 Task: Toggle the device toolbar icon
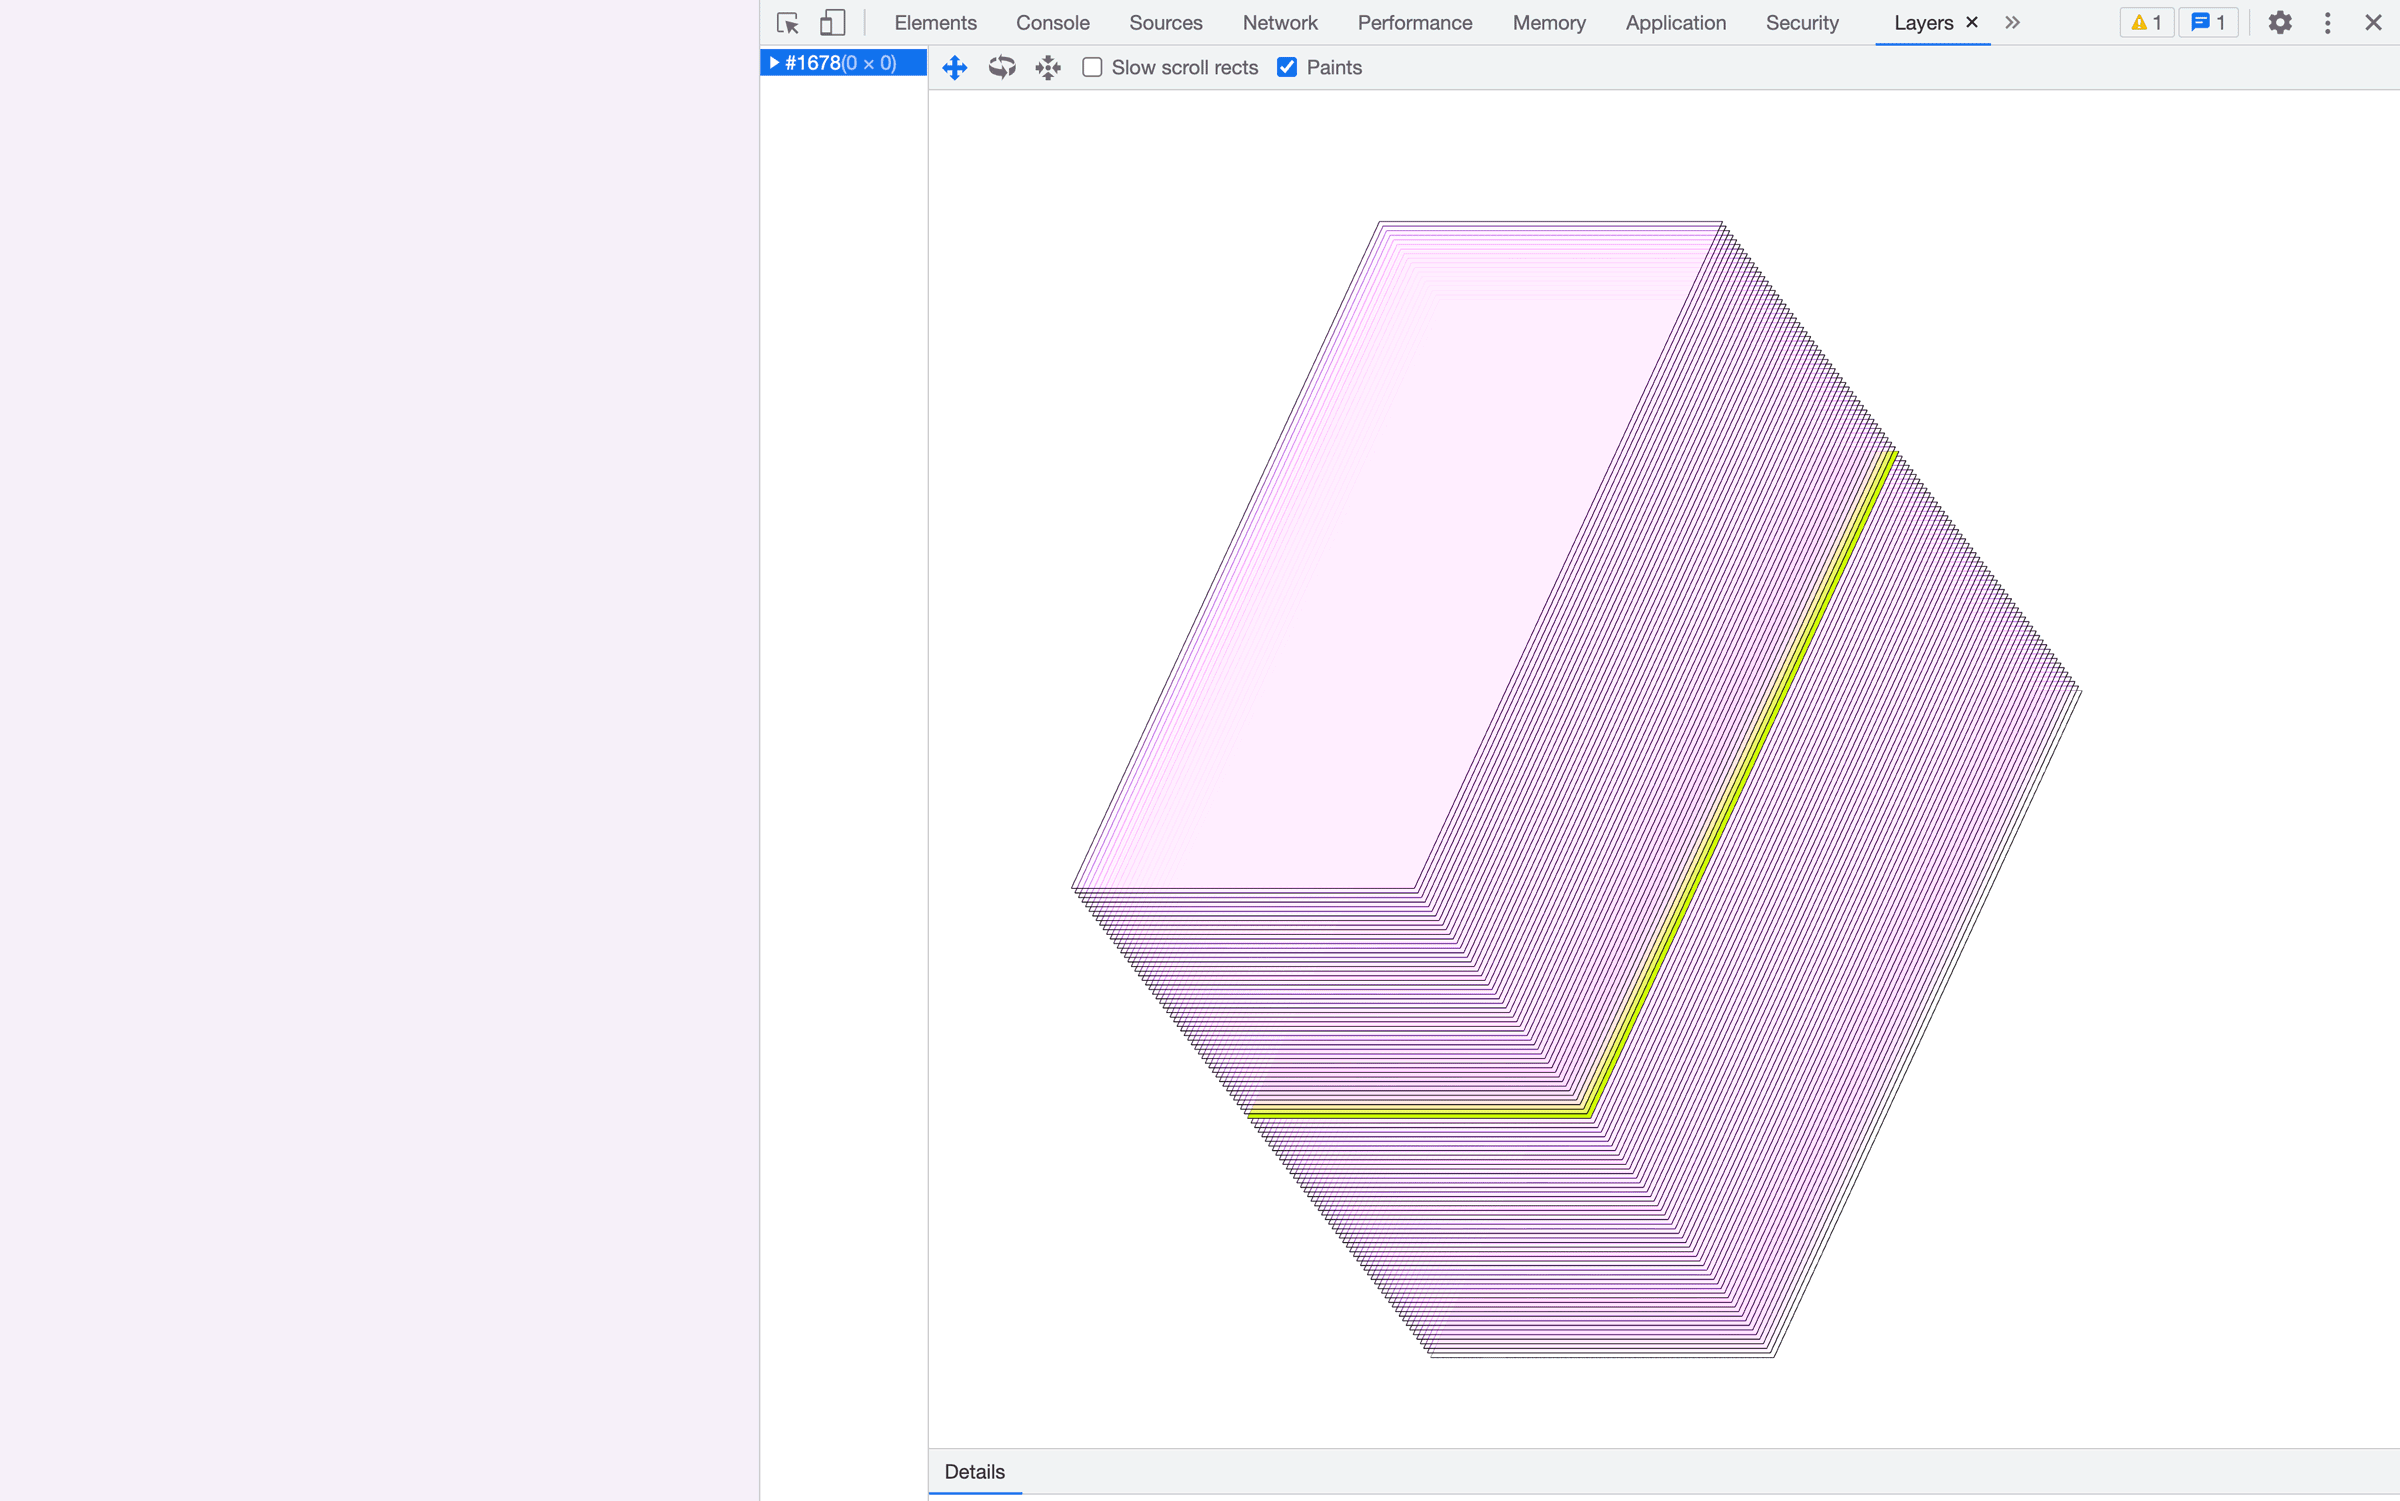click(x=832, y=23)
